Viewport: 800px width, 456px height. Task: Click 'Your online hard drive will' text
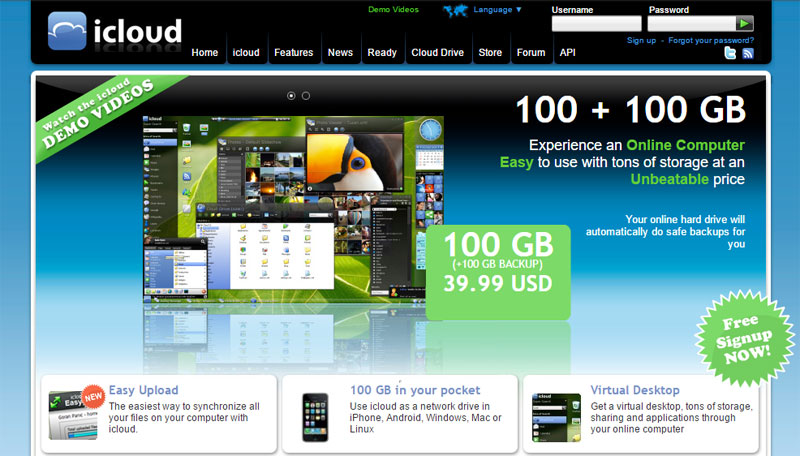(x=685, y=219)
